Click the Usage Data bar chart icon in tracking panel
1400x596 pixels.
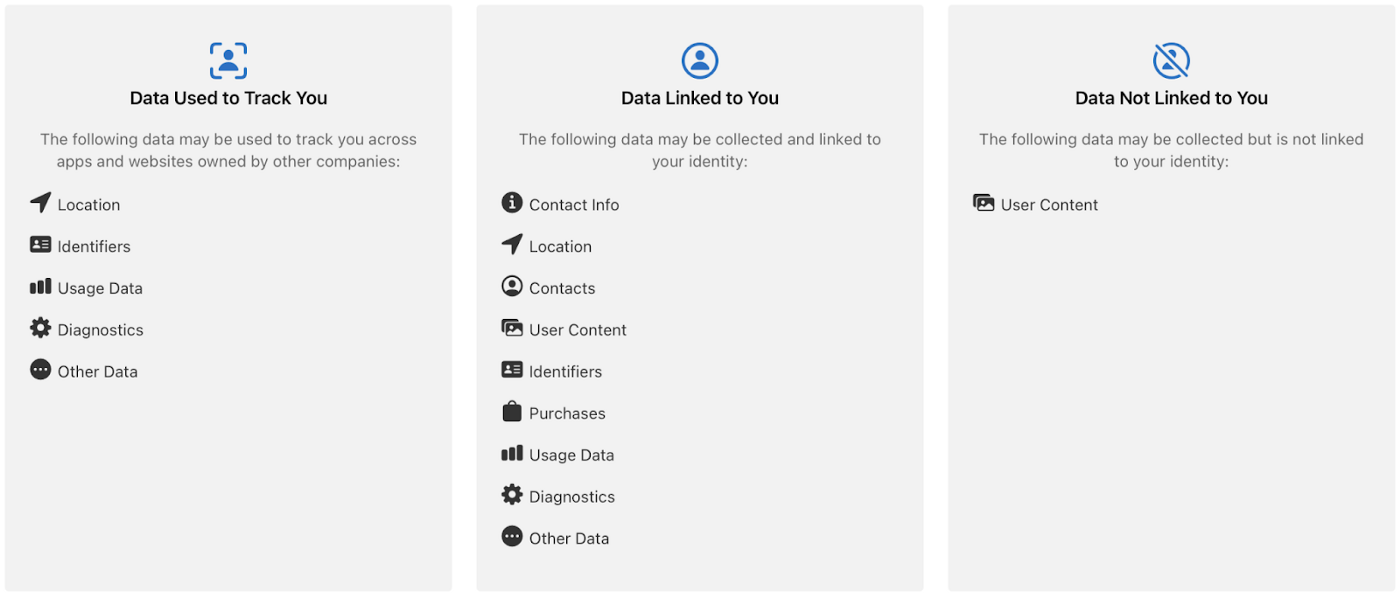(x=40, y=287)
